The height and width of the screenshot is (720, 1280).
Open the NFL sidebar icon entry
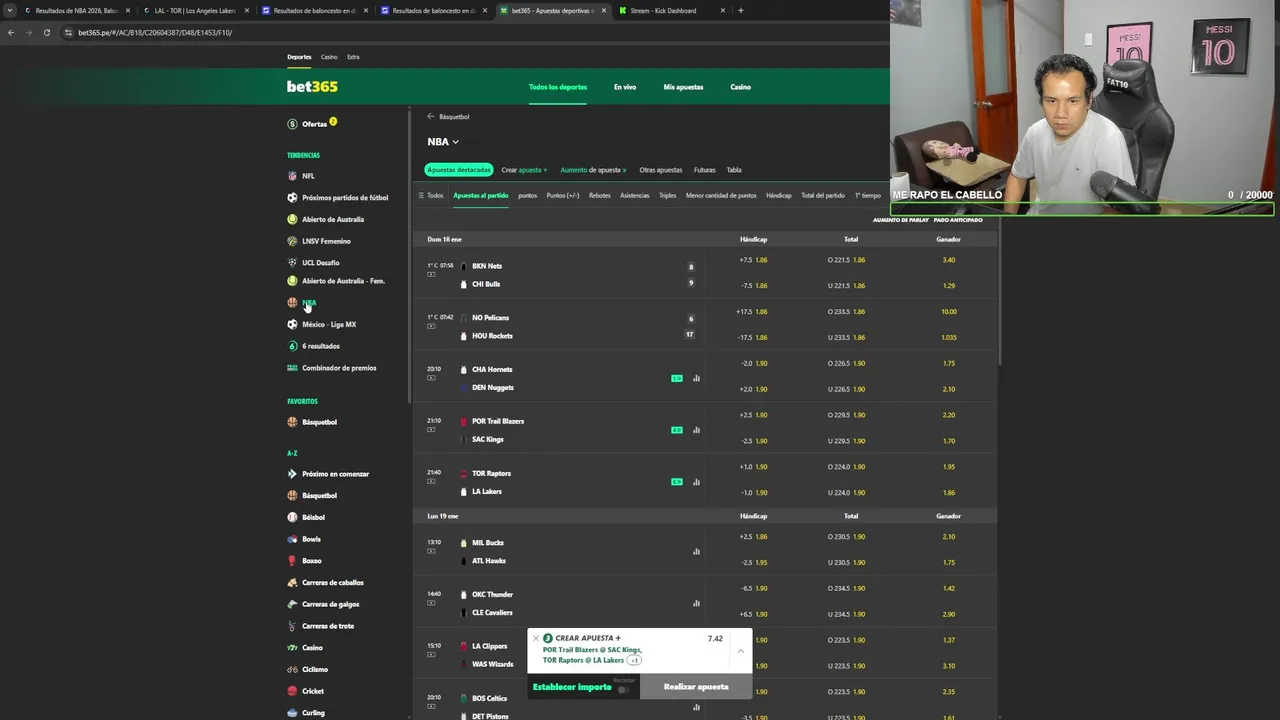click(292, 176)
